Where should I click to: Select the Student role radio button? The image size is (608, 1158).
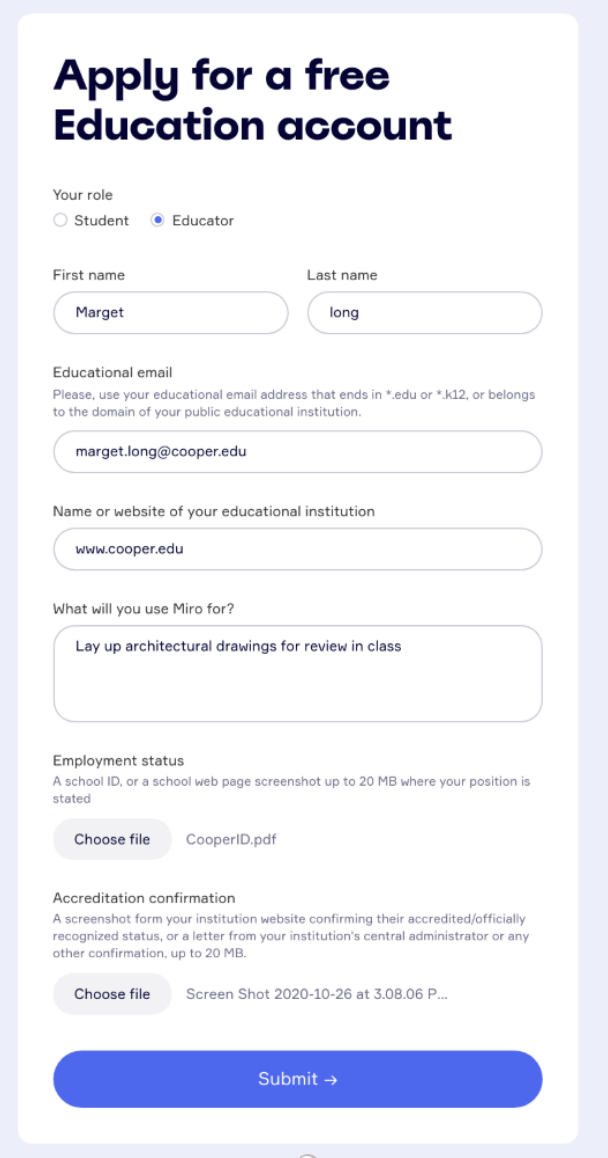61,221
